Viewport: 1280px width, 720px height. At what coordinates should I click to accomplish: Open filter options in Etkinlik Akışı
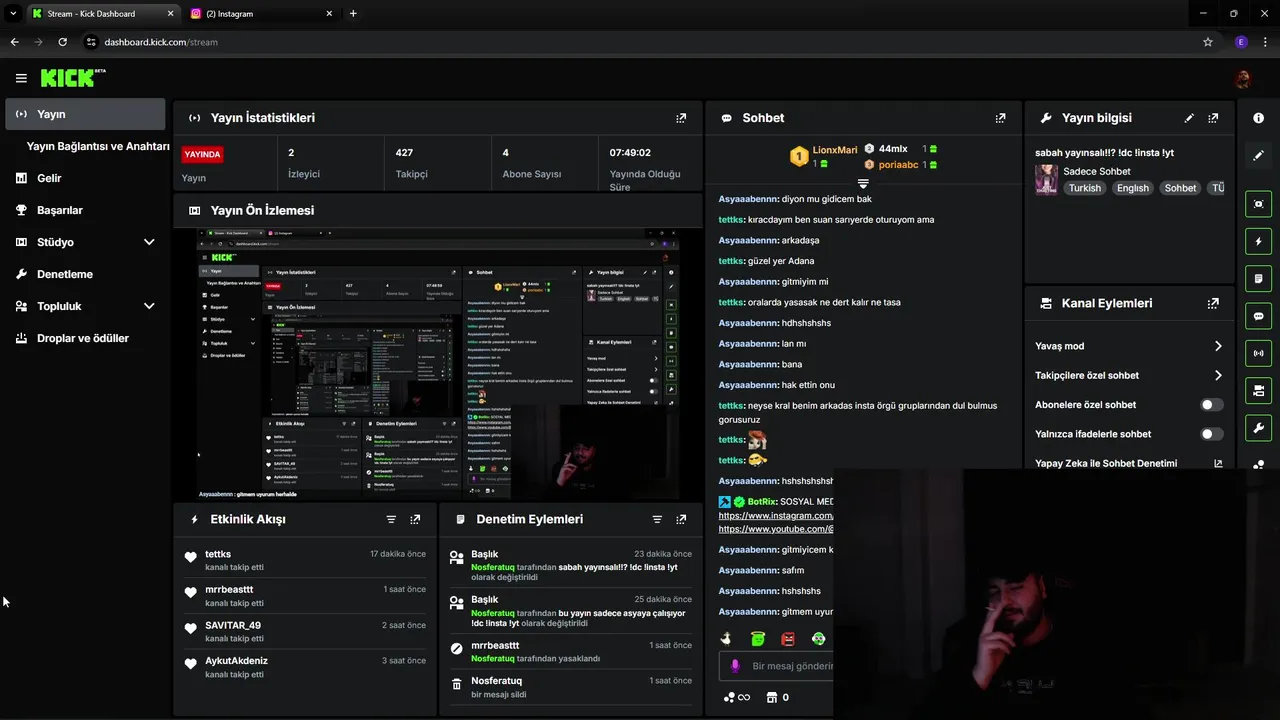click(391, 520)
